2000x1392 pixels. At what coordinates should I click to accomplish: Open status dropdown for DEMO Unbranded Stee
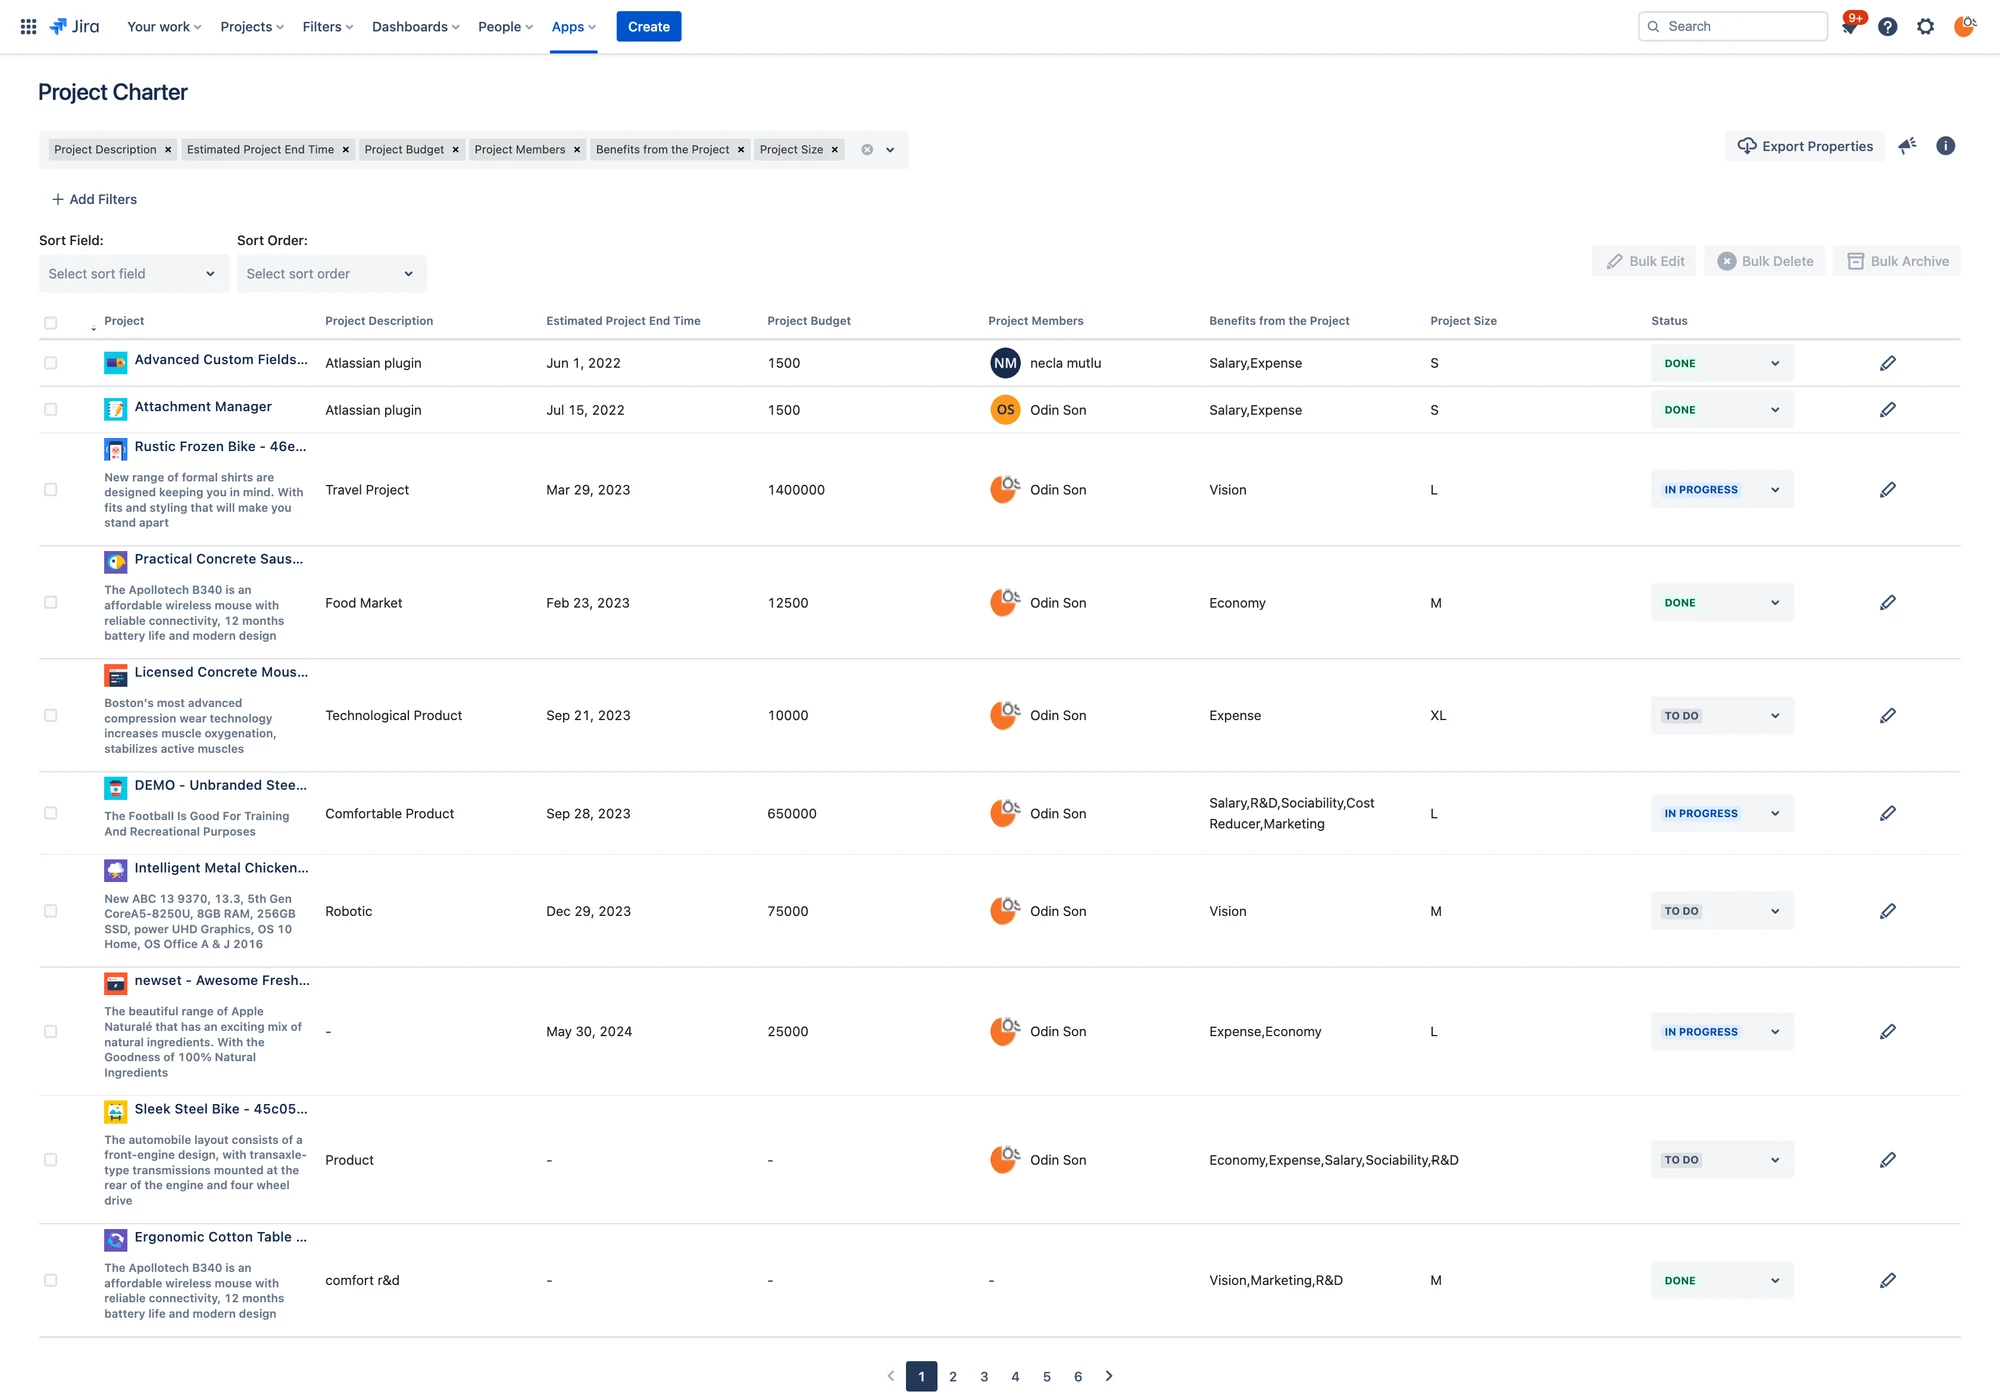[x=1722, y=814]
